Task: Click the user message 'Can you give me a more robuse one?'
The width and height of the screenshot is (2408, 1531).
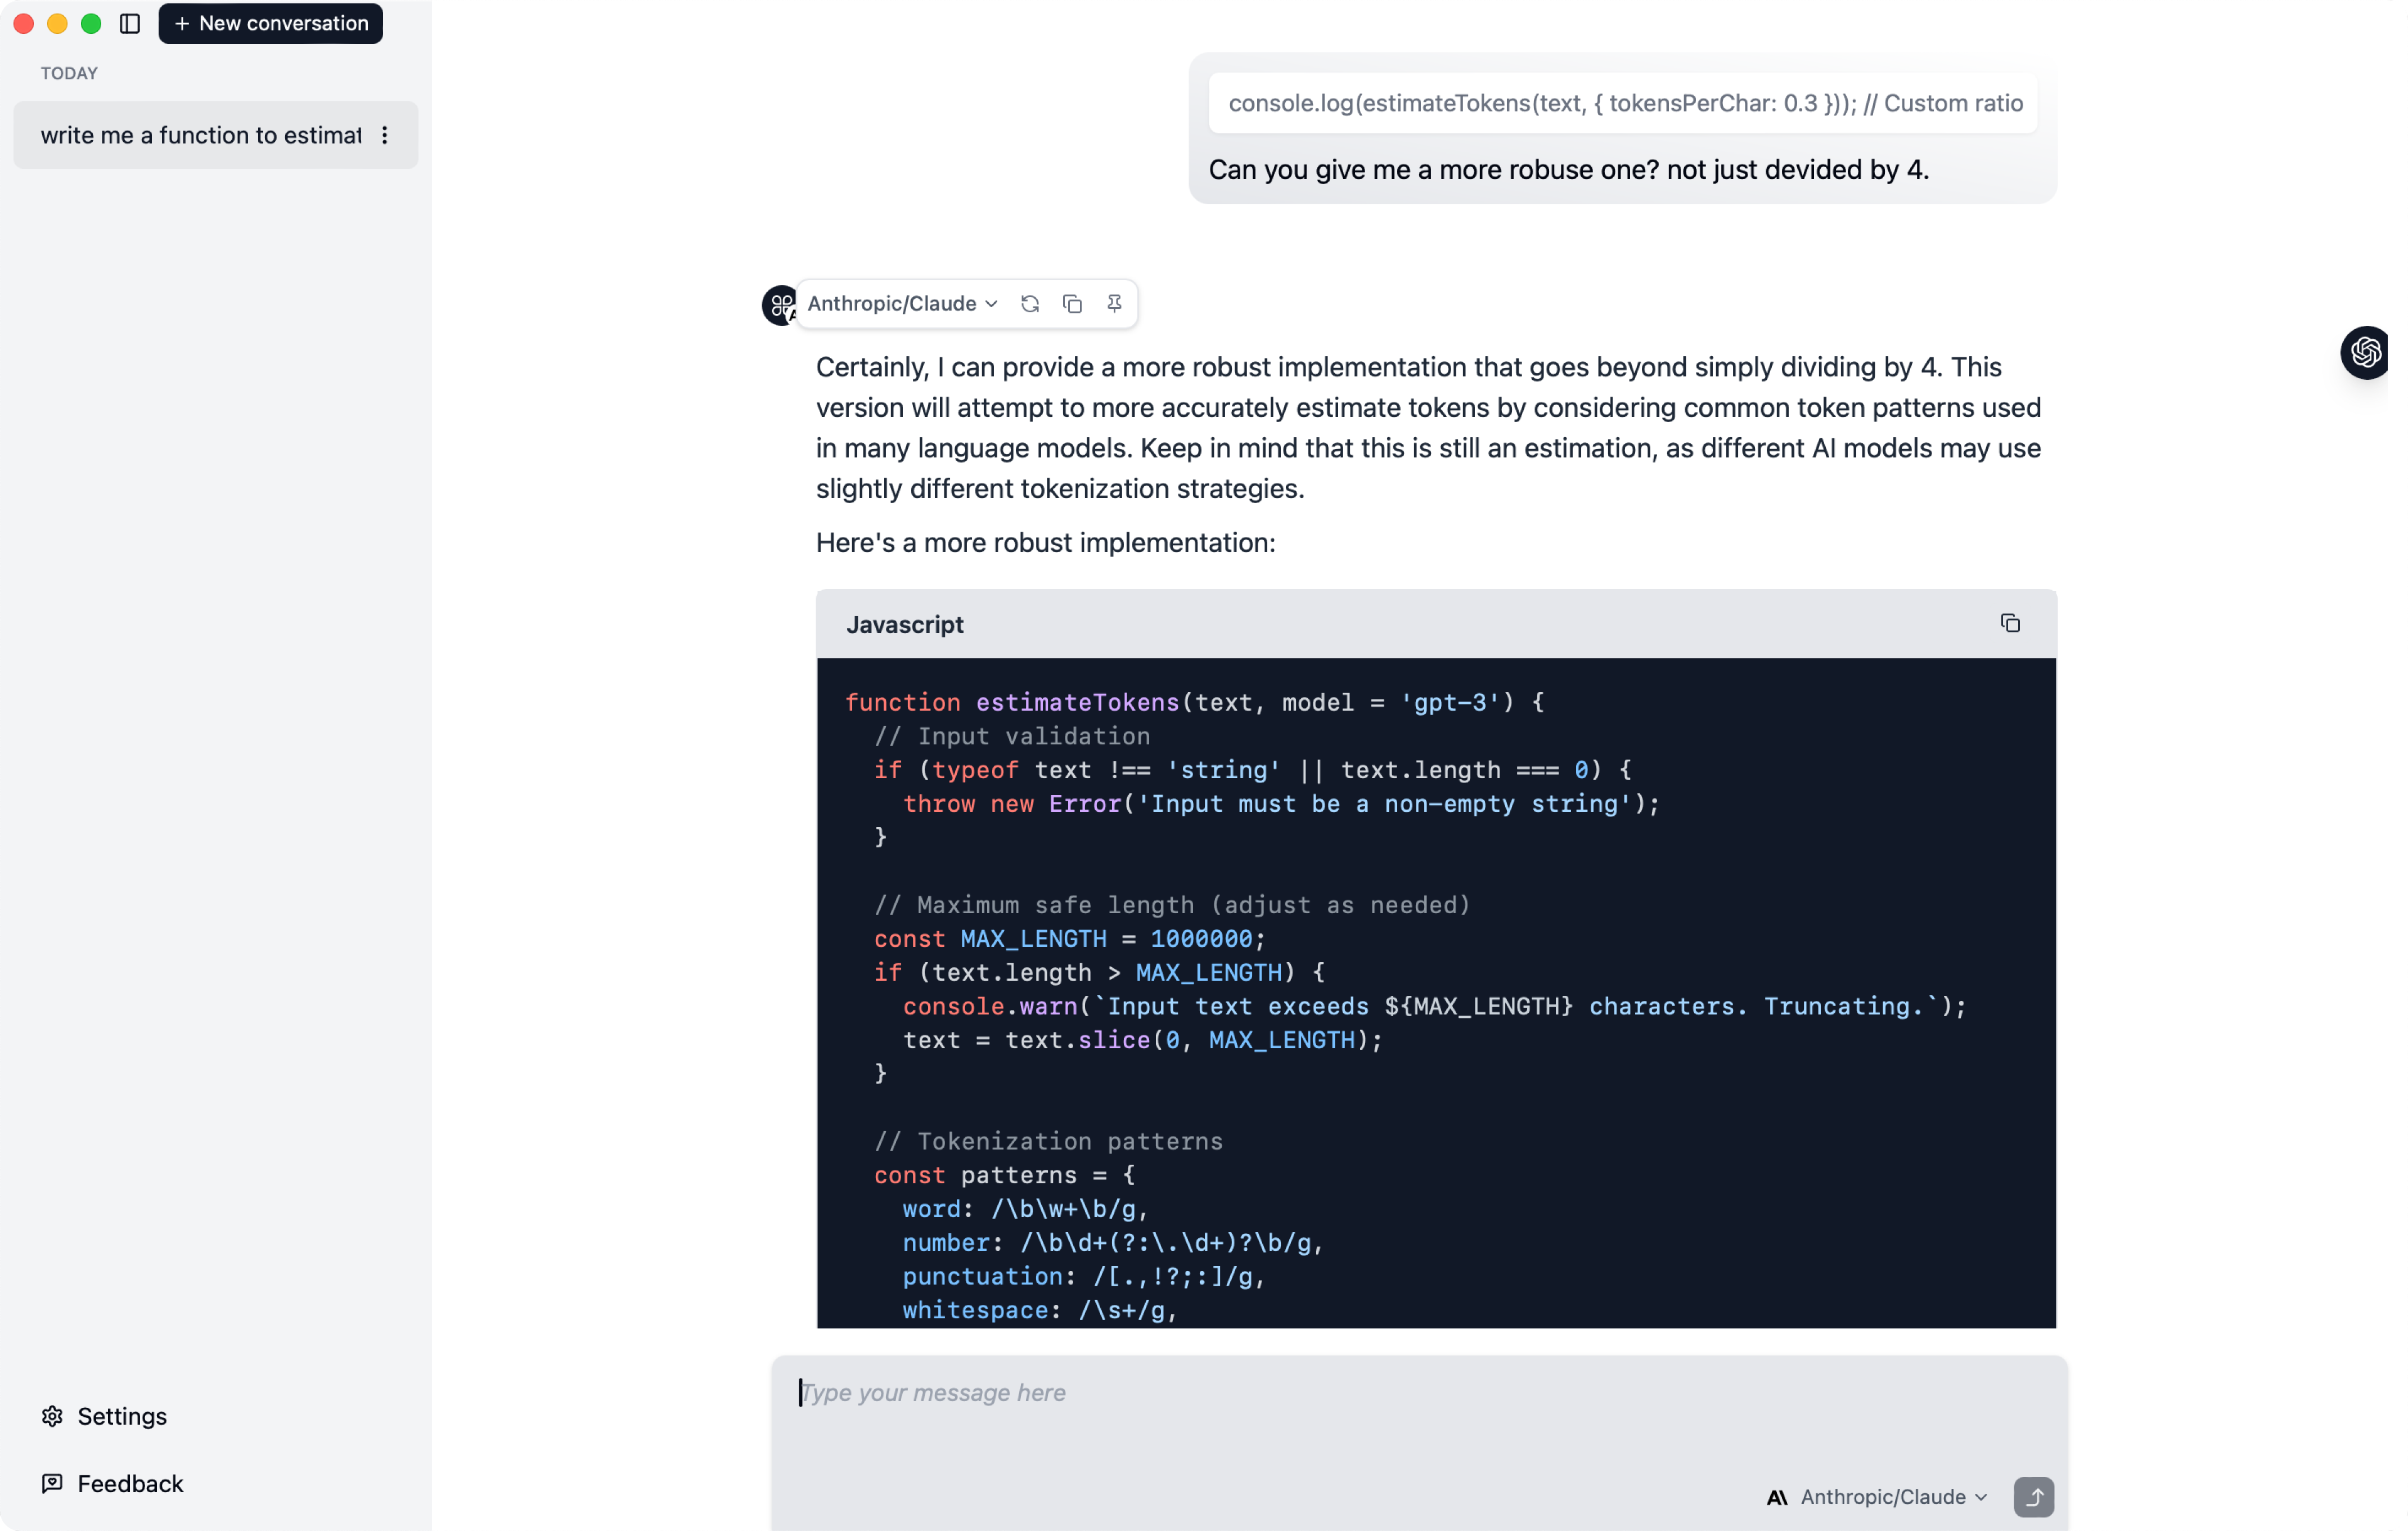Action: 1568,169
